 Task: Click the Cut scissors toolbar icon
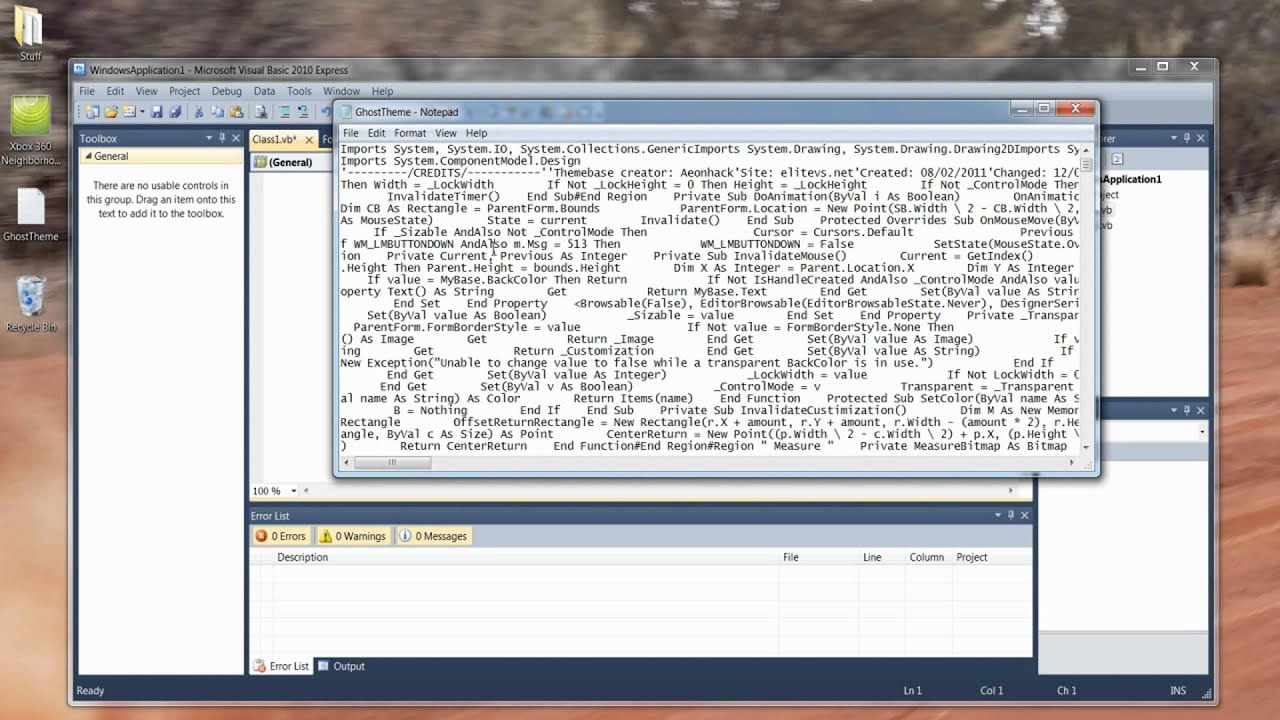[x=198, y=111]
